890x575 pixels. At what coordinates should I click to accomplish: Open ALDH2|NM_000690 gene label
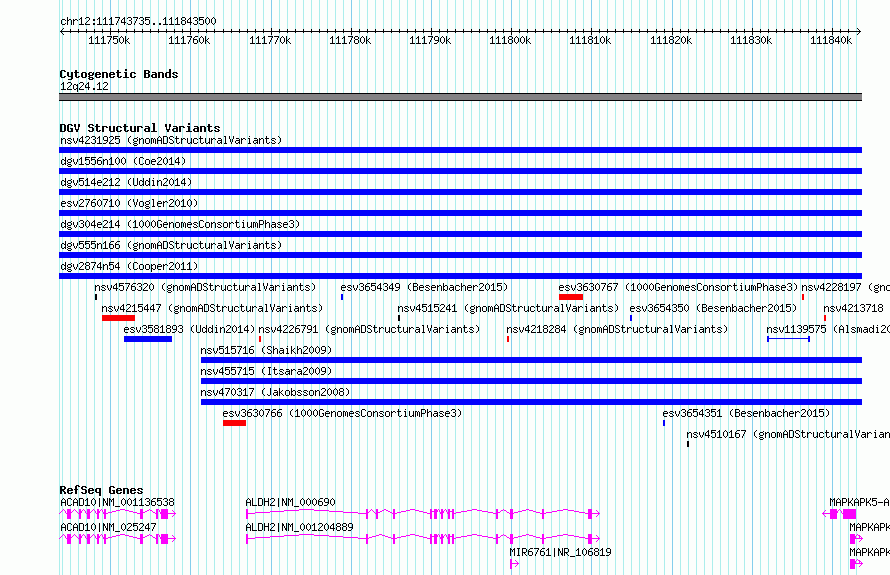click(x=290, y=502)
